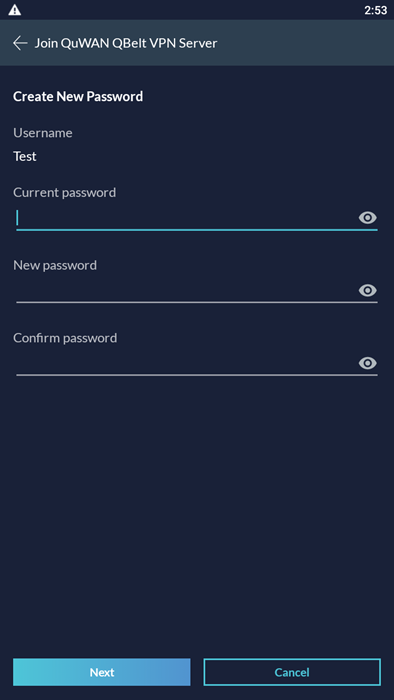Tap the Current password label
The height and width of the screenshot is (700, 394).
(x=64, y=192)
